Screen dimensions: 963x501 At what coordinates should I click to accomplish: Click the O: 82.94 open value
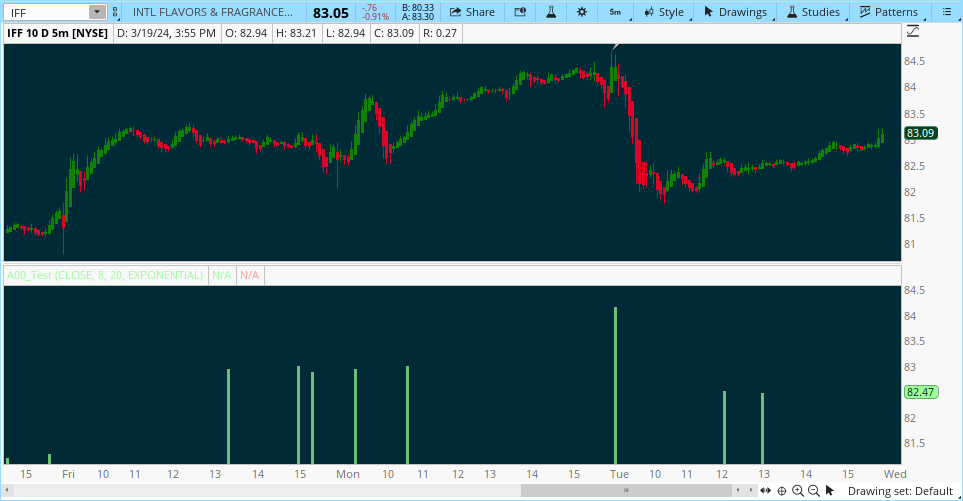246,33
